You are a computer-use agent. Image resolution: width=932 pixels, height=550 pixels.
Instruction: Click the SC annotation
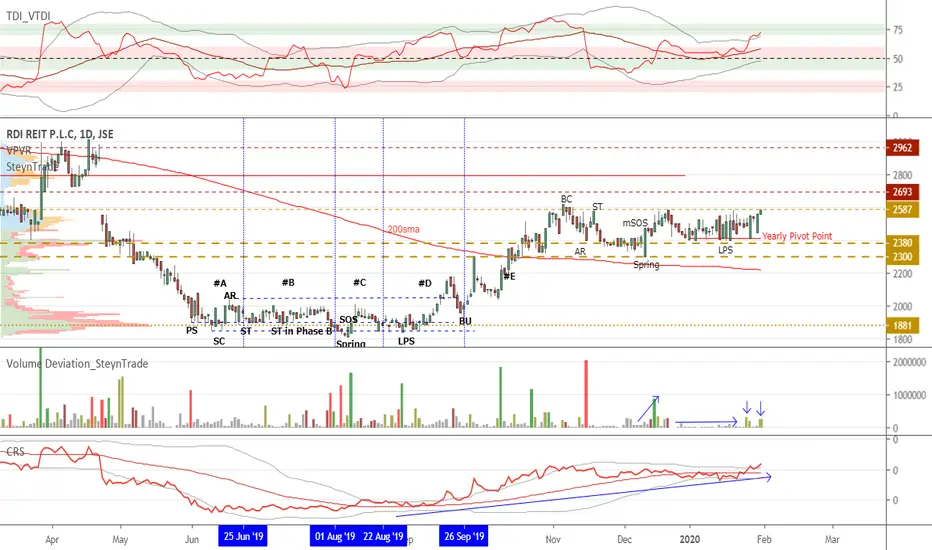click(x=219, y=341)
